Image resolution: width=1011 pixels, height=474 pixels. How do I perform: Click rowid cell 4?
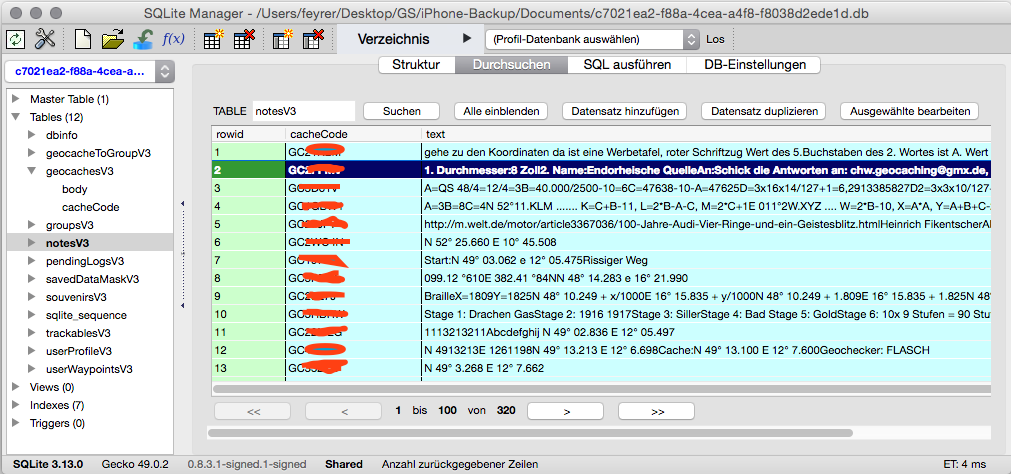[248, 206]
